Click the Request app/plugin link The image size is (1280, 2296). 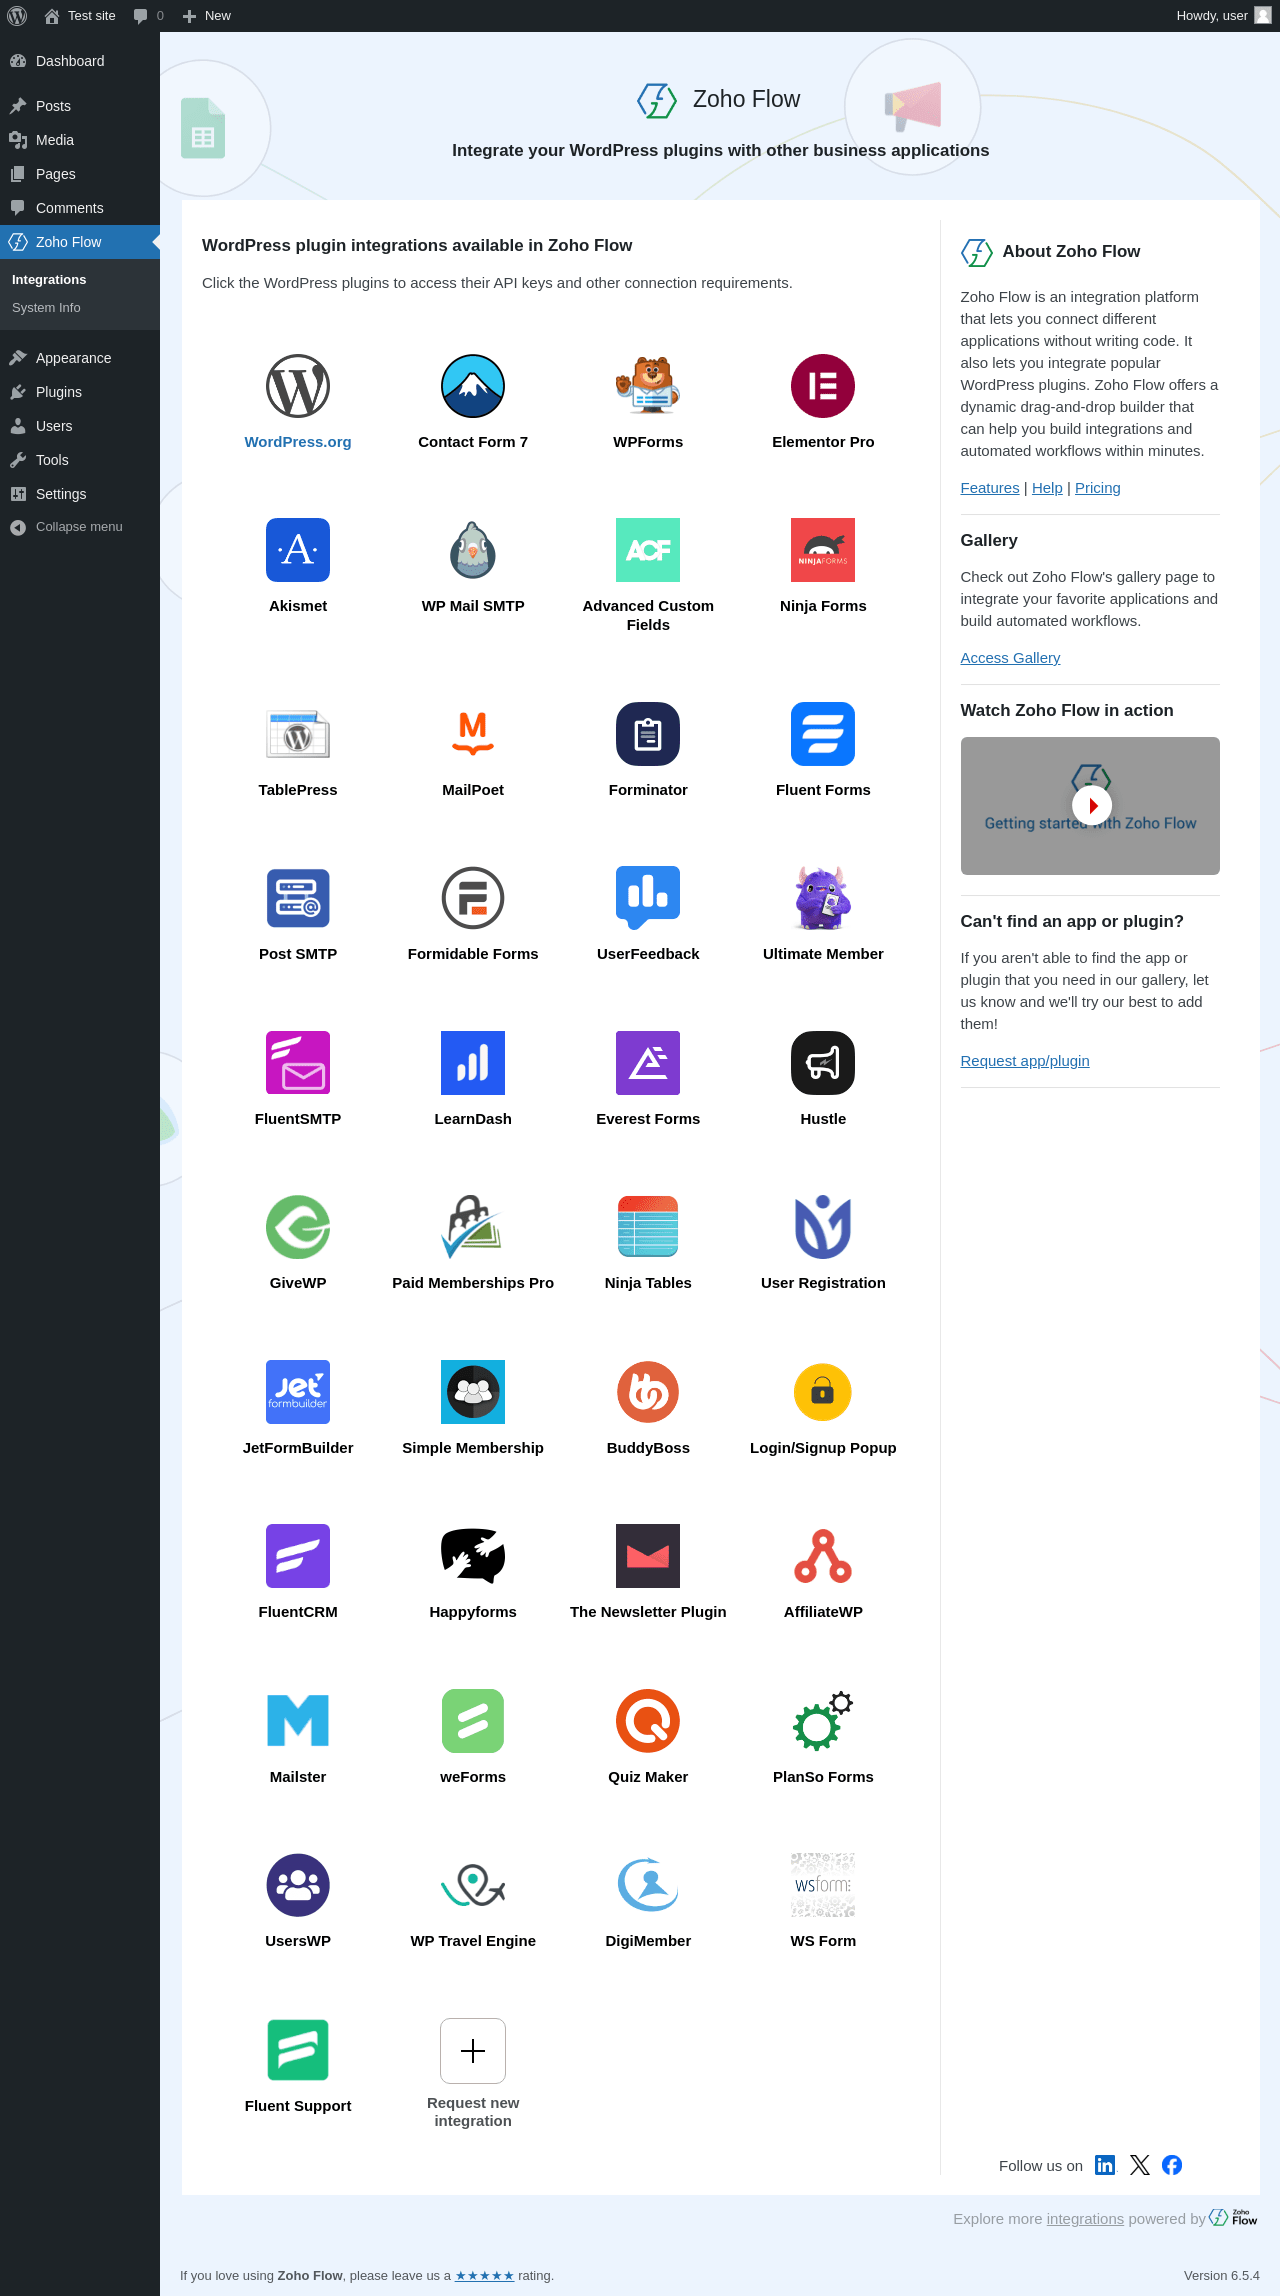click(1025, 1061)
